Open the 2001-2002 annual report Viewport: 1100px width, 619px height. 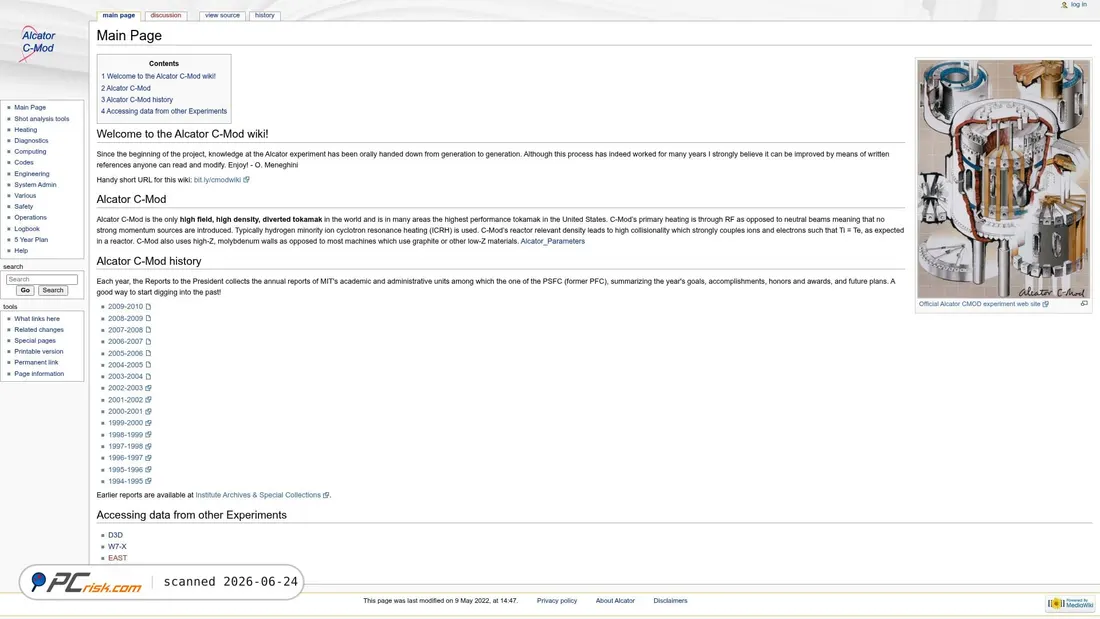125,400
